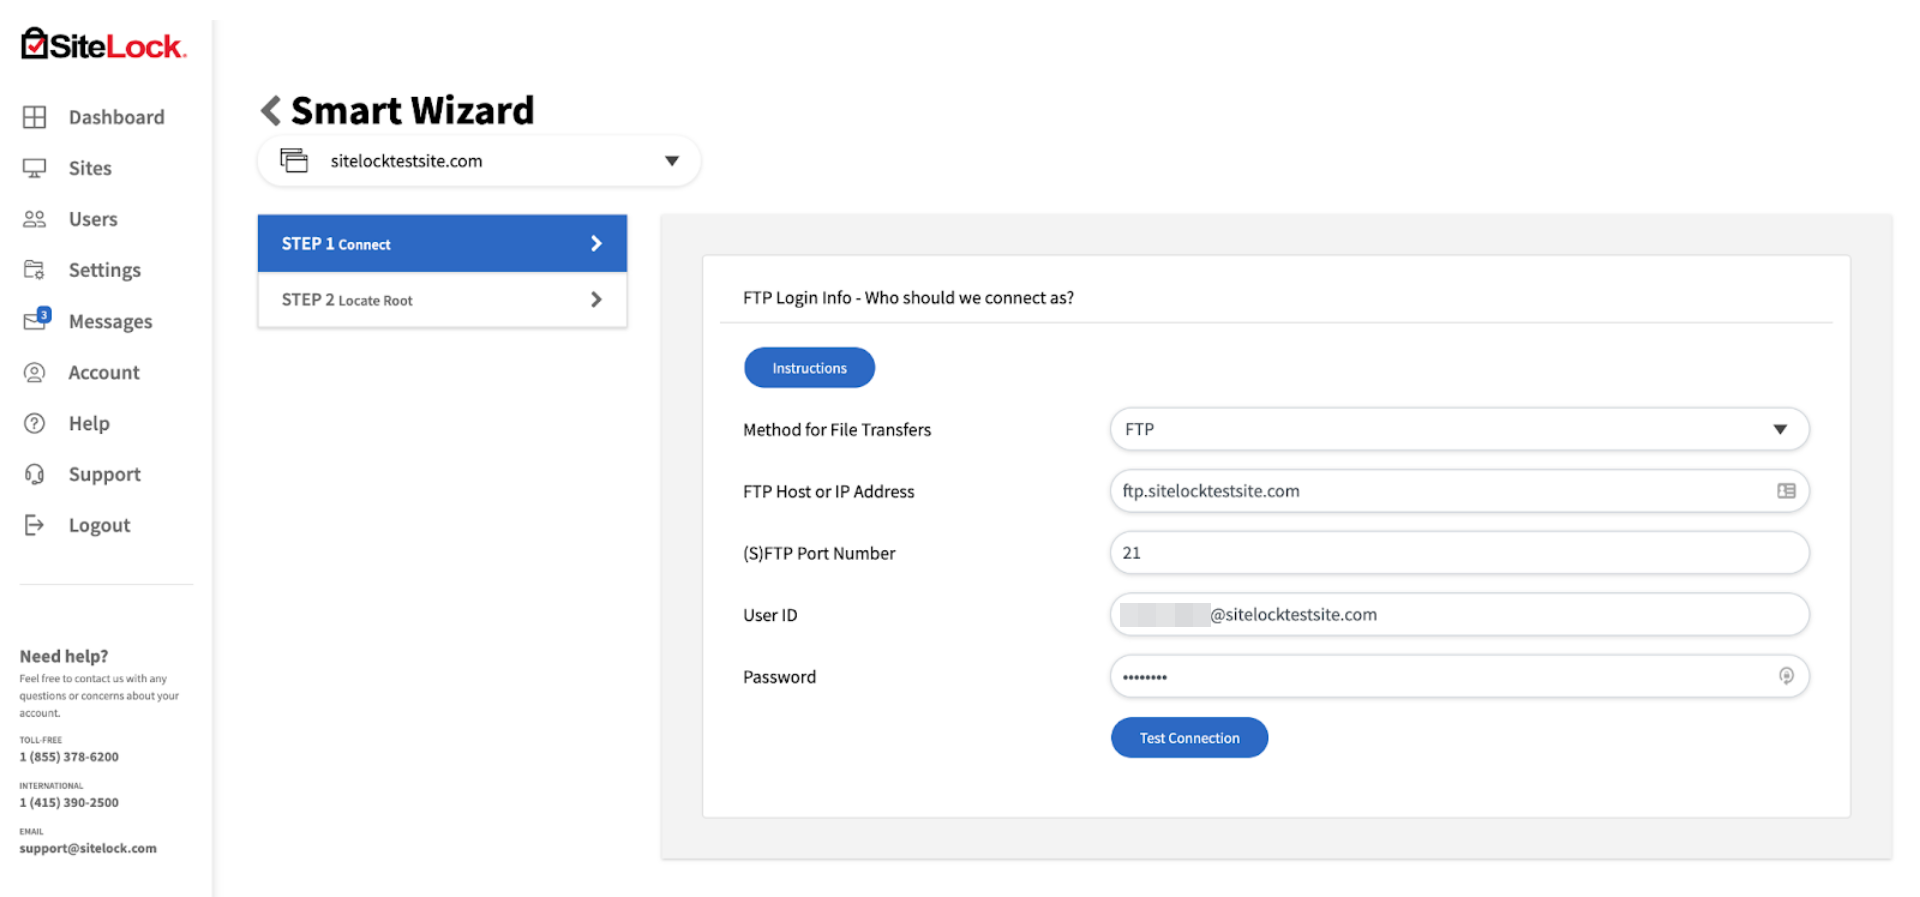Select STEP 2 Locate Root tab
Image resolution: width=1920 pixels, height=897 pixels.
pyautogui.click(x=442, y=299)
